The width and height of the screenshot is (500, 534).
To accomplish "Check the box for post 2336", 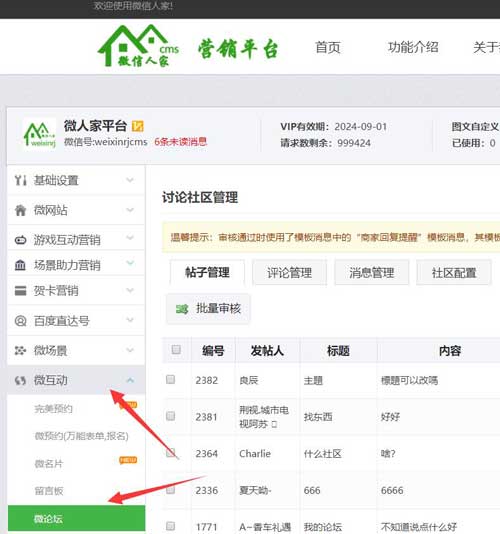I will pyautogui.click(x=170, y=490).
